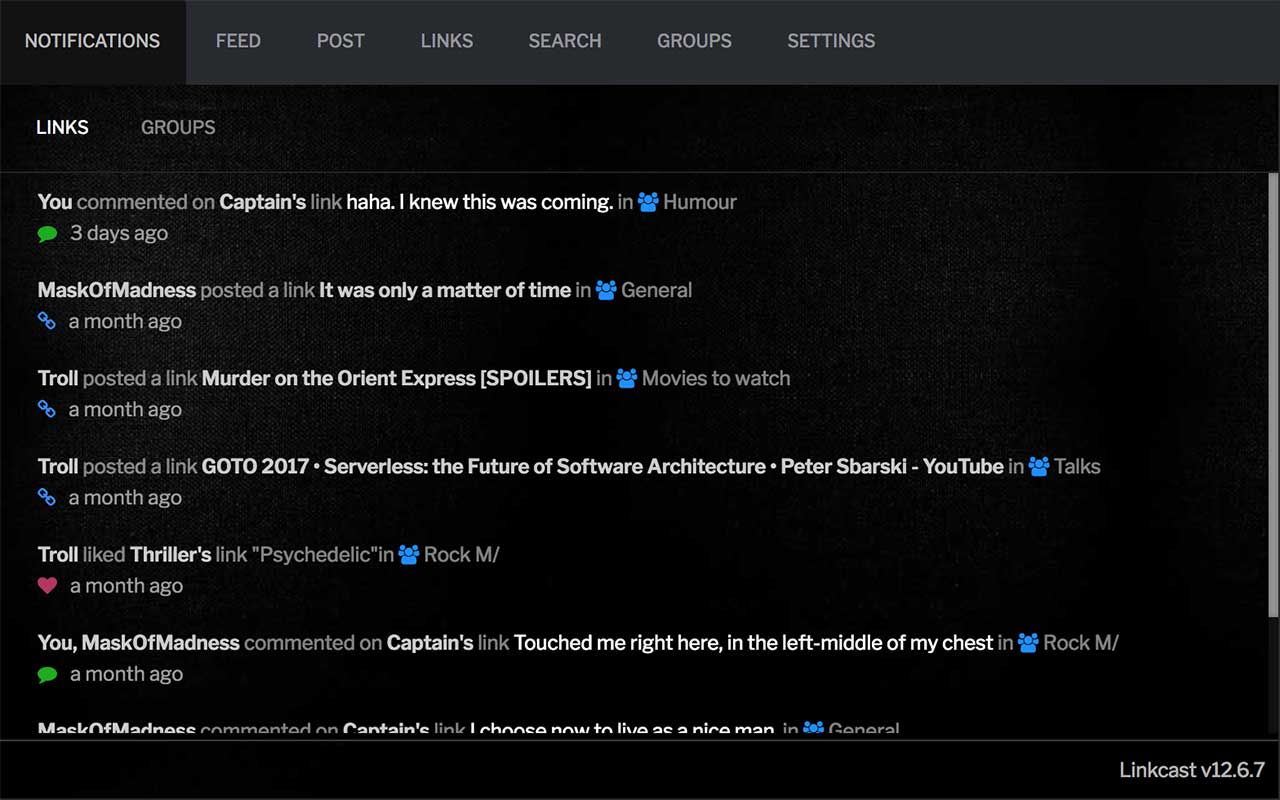Image resolution: width=1280 pixels, height=800 pixels.
Task: Switch to the Feed tab
Action: click(238, 41)
